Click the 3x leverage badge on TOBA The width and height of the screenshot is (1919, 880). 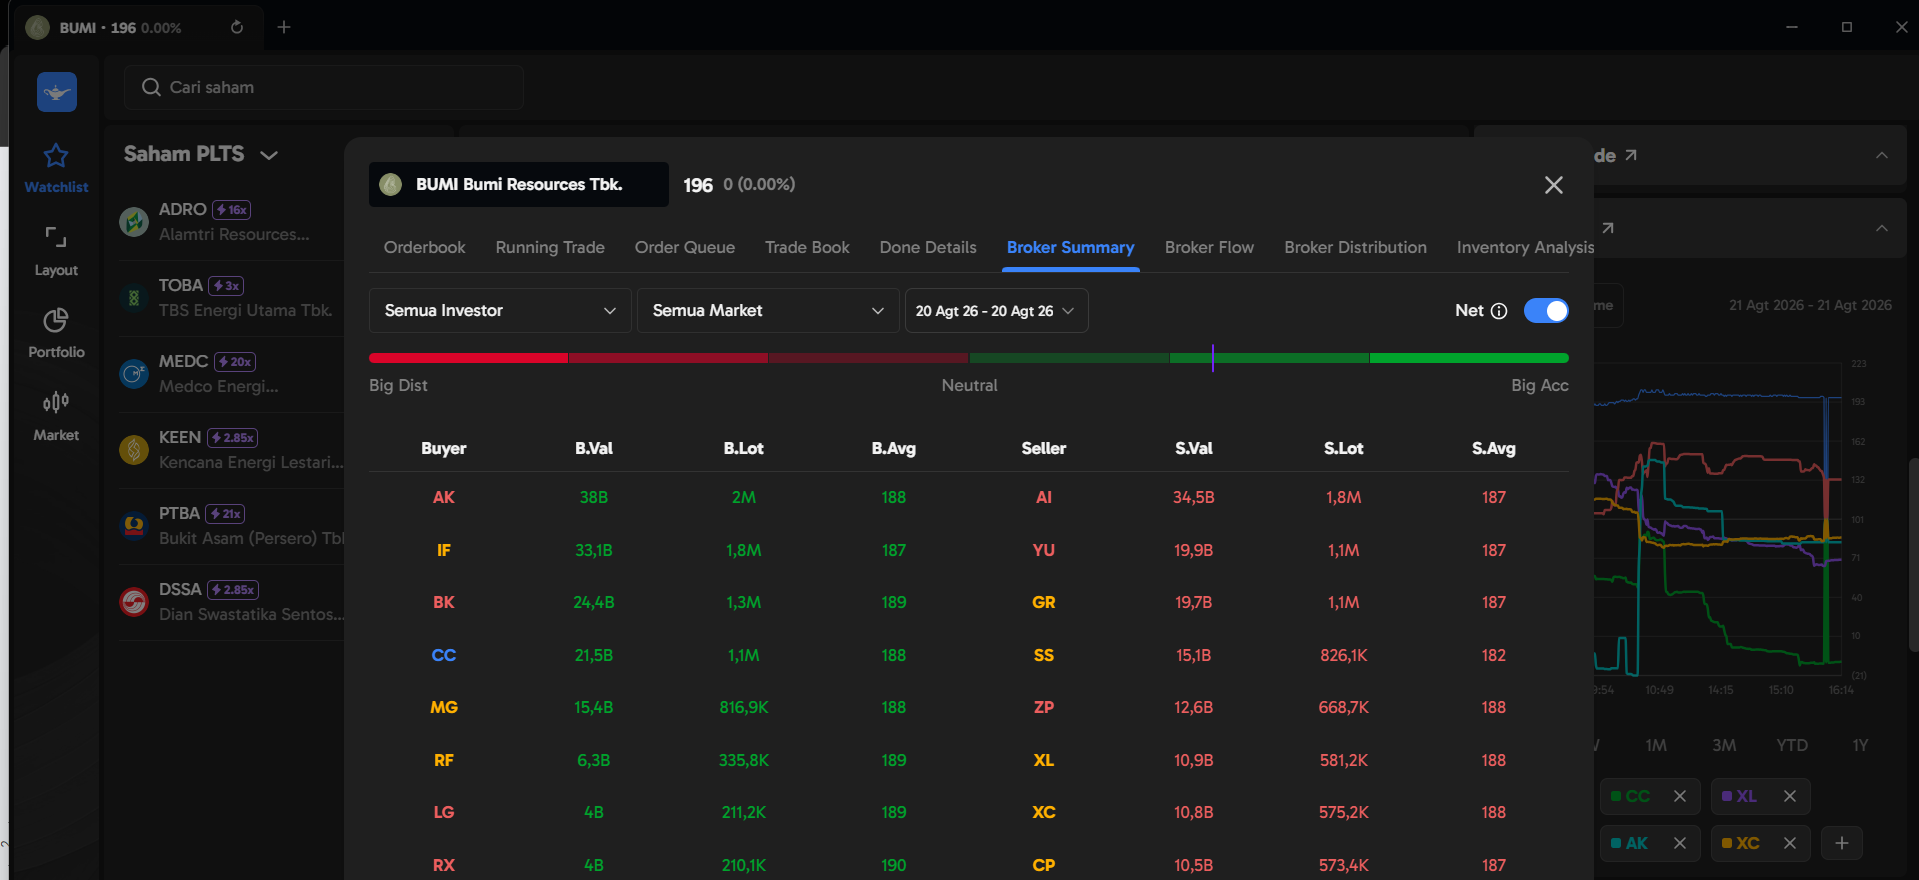226,286
